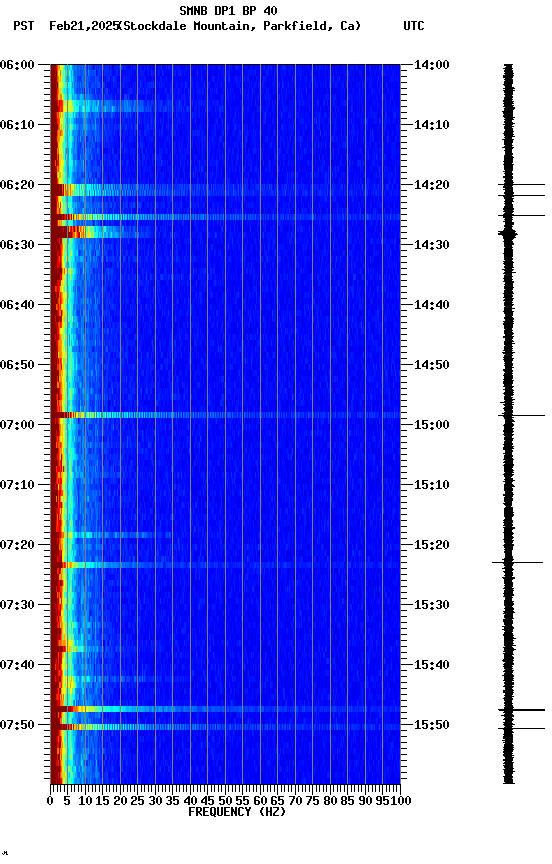Click the broadband event streak just before 15:00 UTC

[225, 415]
